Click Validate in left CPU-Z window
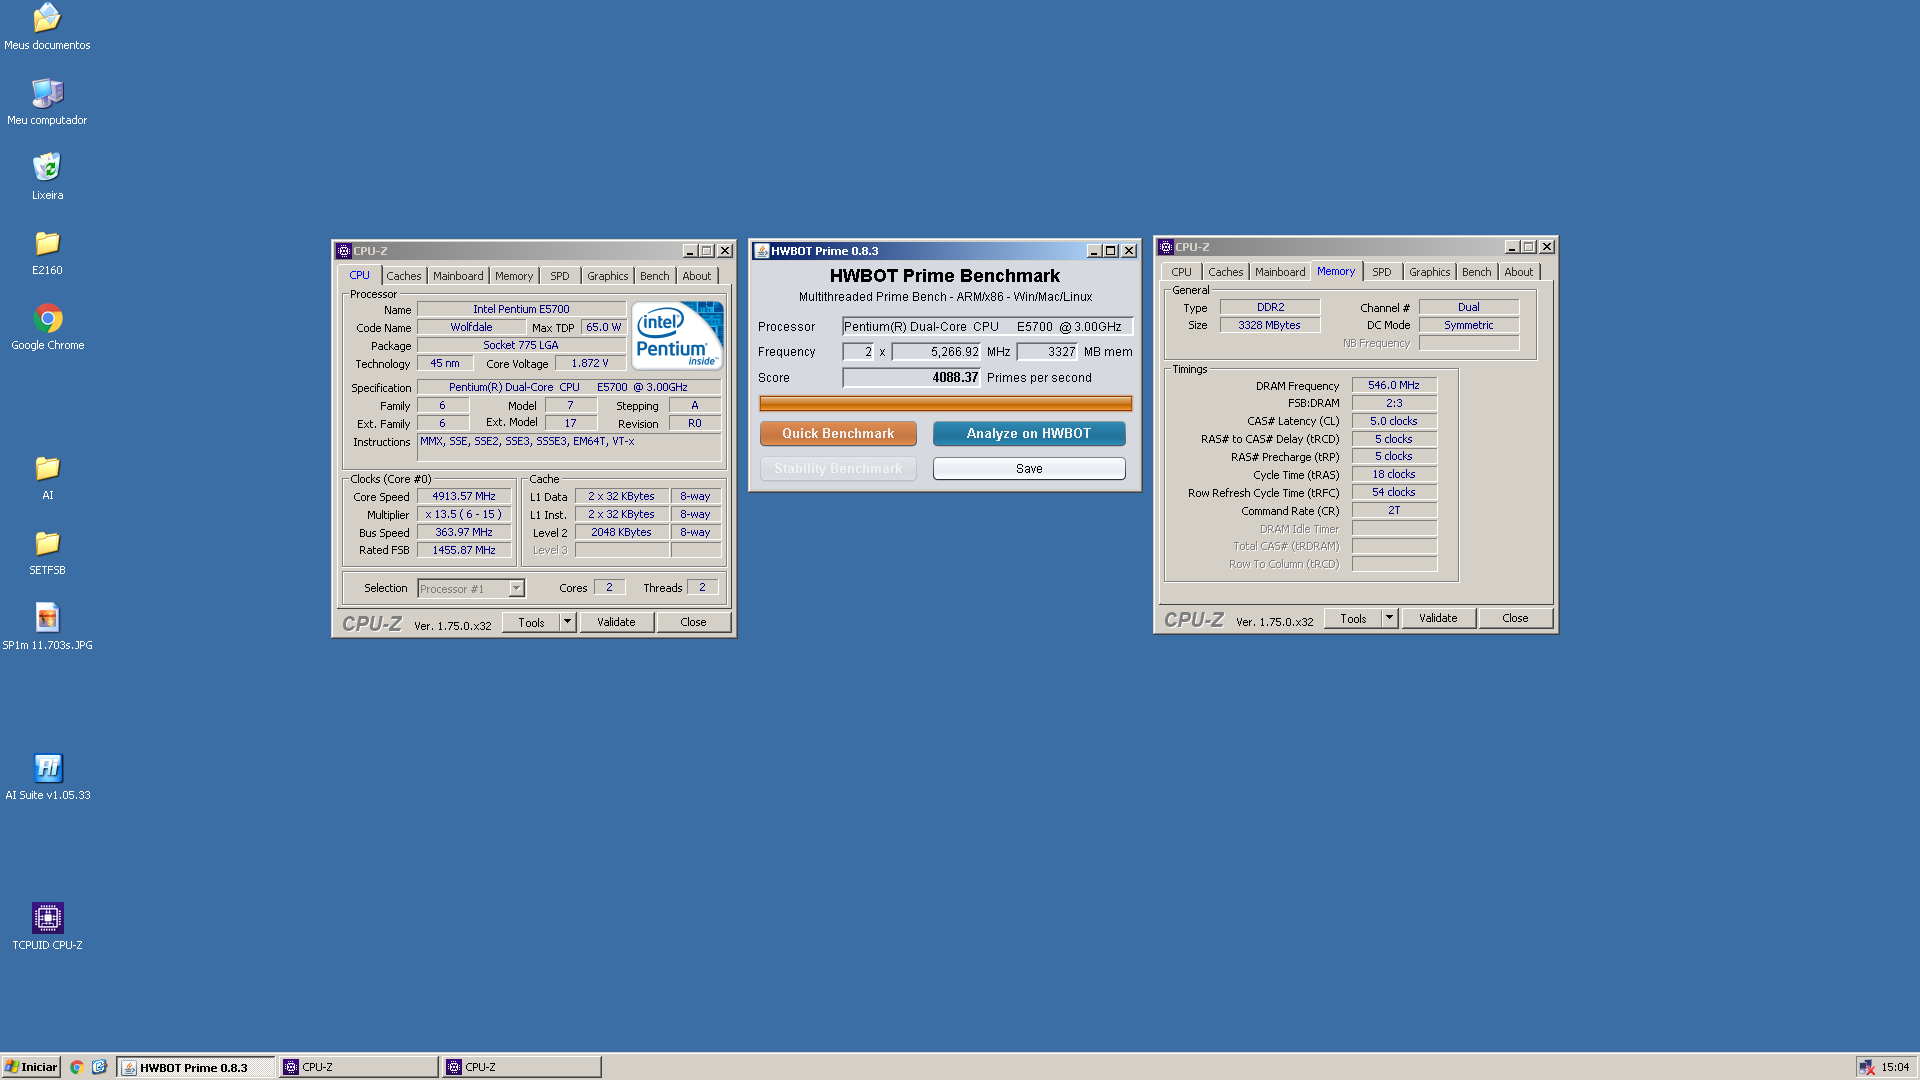This screenshot has width=1920, height=1080. pyautogui.click(x=616, y=622)
